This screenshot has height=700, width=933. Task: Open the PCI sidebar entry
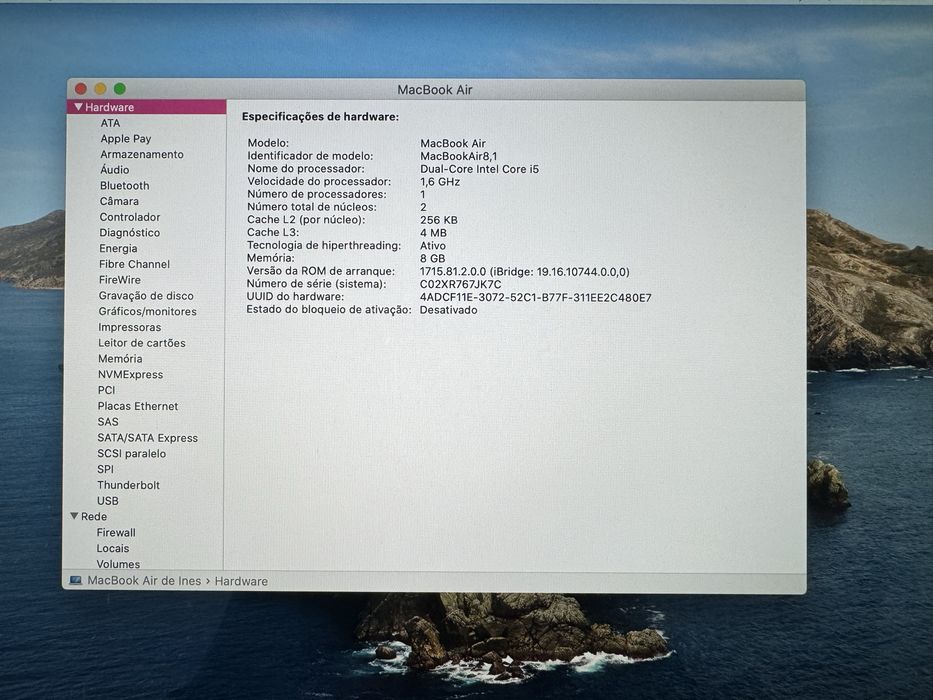coord(106,390)
